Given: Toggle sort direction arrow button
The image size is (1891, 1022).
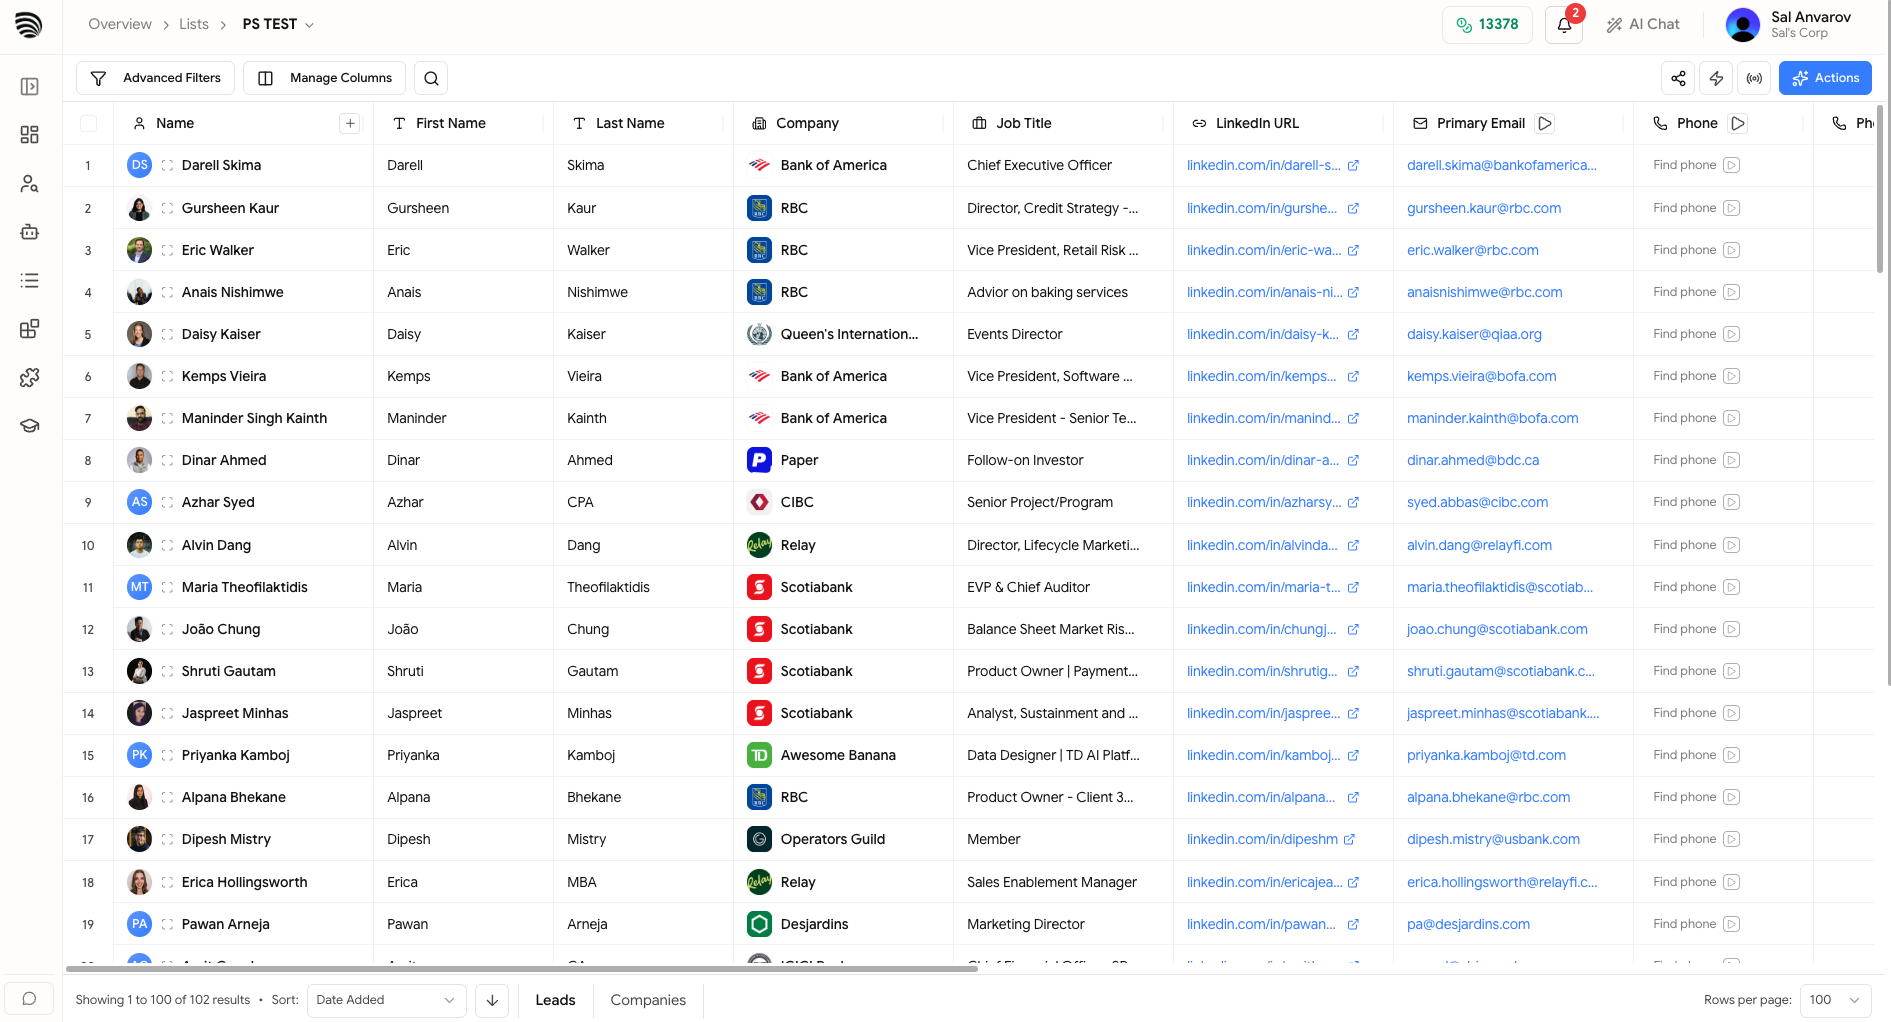Looking at the screenshot, I should coord(492,1000).
